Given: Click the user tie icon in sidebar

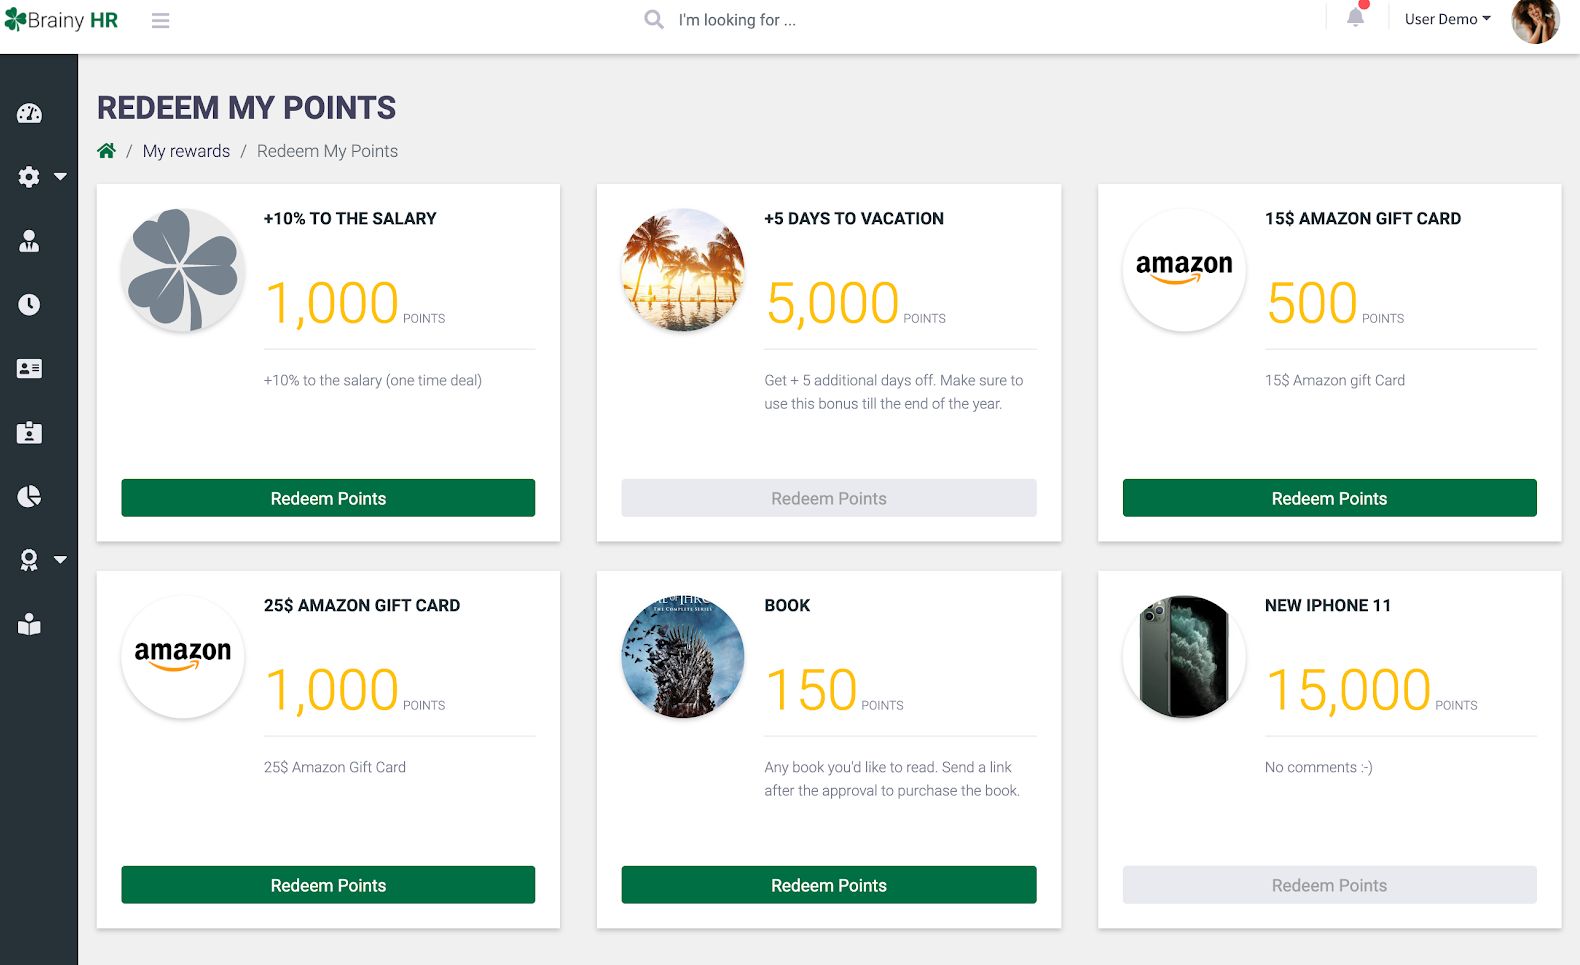Looking at the screenshot, I should [x=29, y=241].
